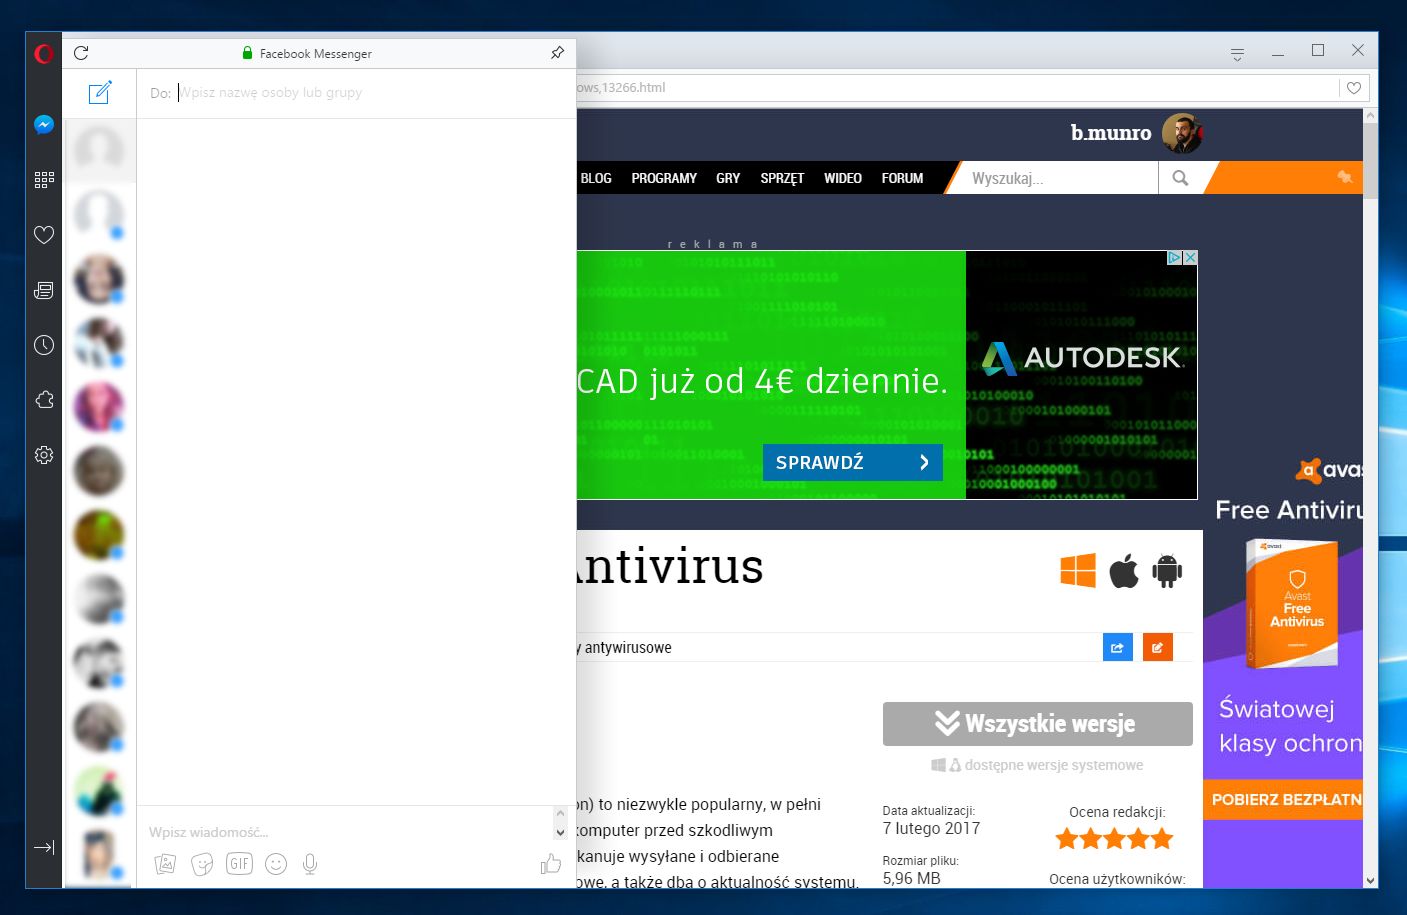Send a thumbs-up like
Viewport: 1407px width, 915px height.
click(x=551, y=863)
